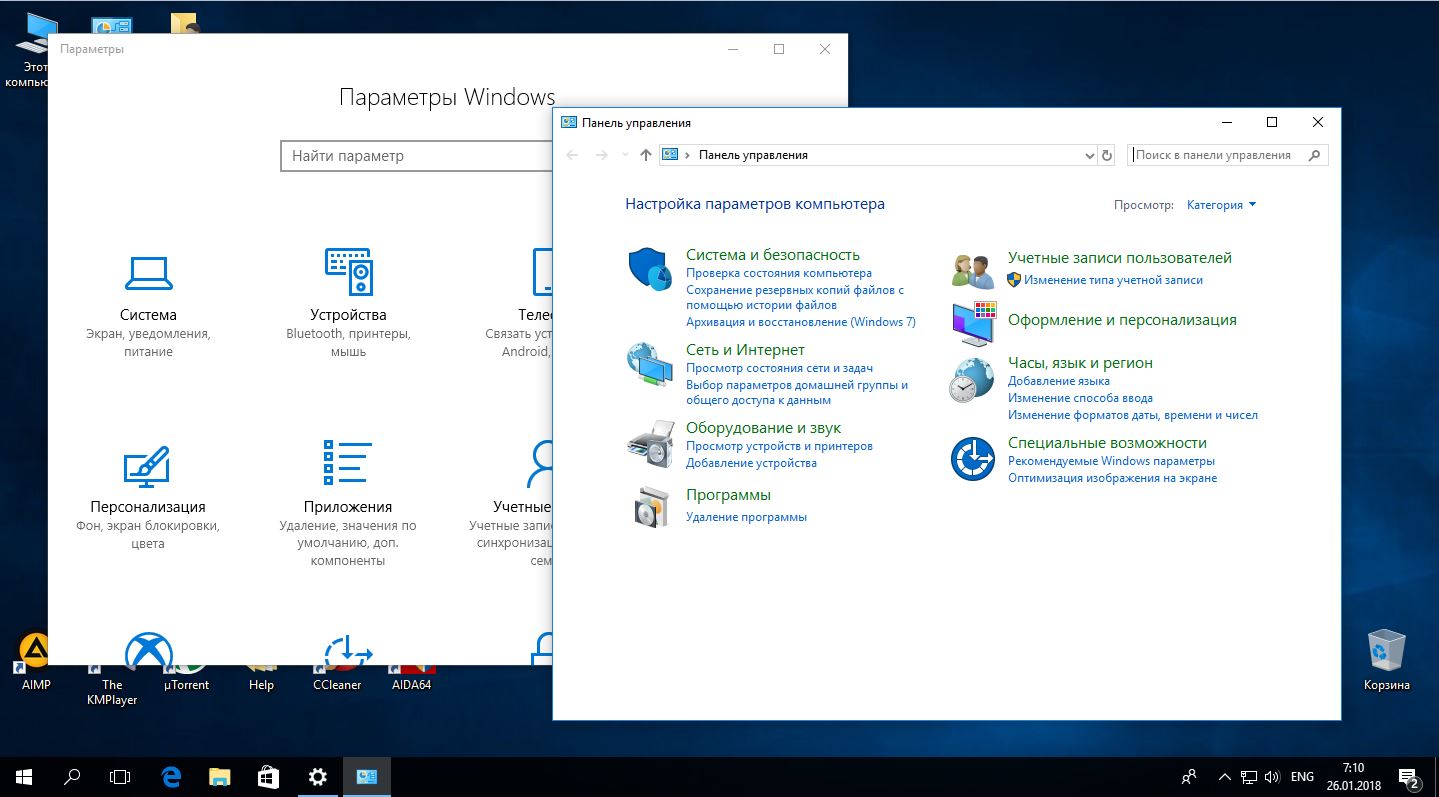Viewport: 1439px width, 797px height.
Task: Click the Оформление и персонализация monitor icon
Action: coord(972,323)
